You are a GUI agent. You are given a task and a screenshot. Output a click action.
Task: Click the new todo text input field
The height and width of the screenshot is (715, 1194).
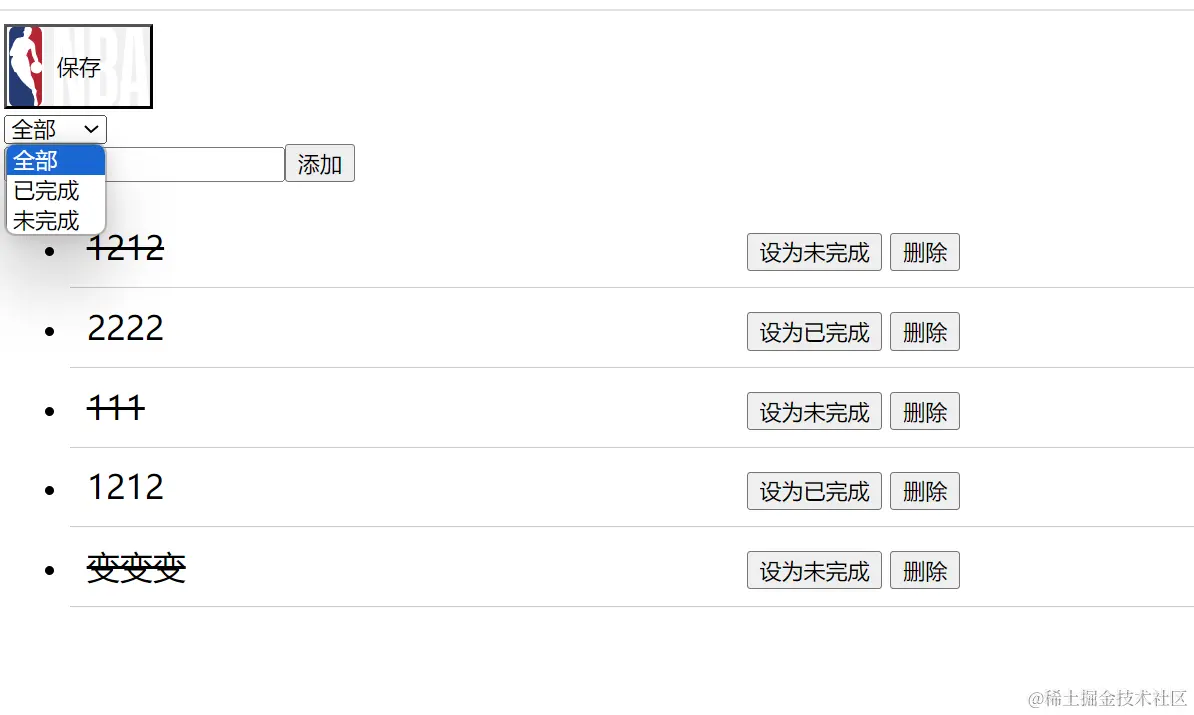[x=195, y=165]
